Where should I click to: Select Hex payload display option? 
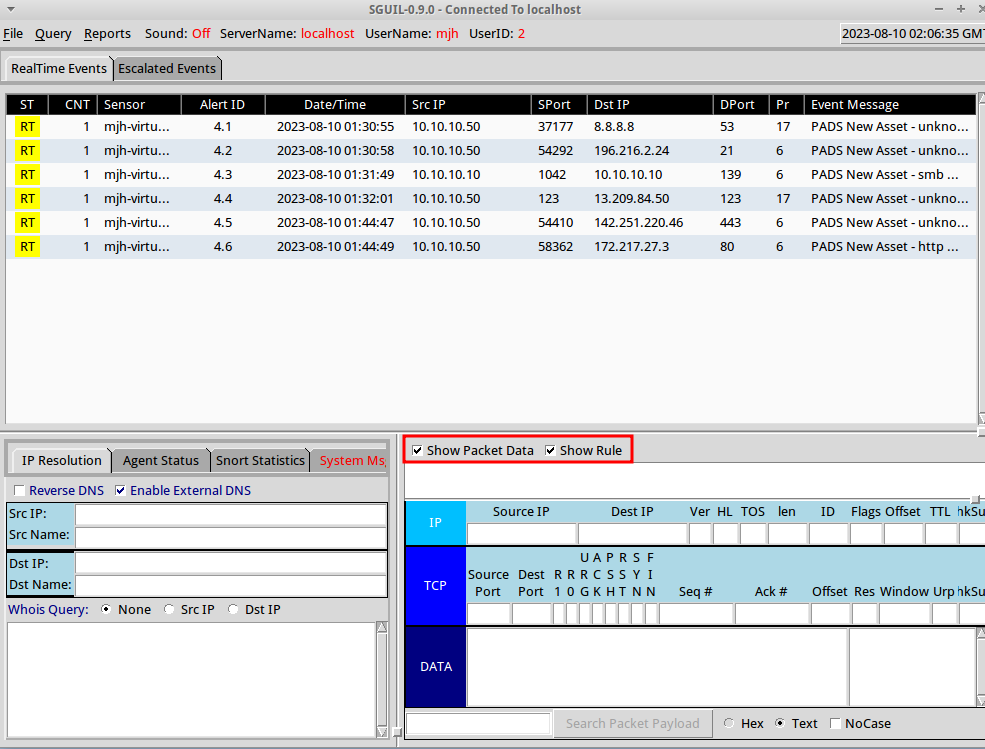pos(729,723)
